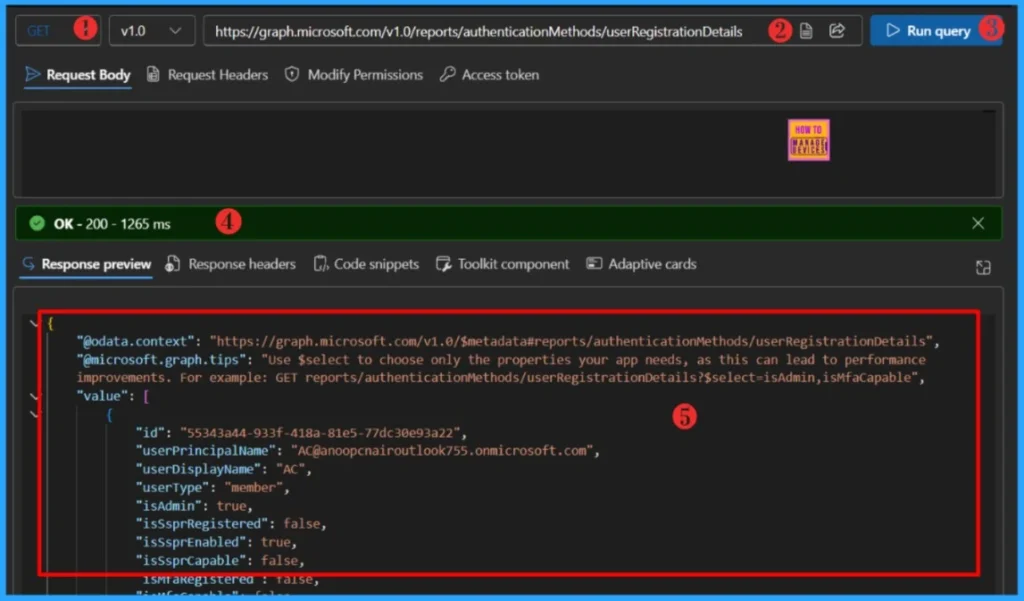Click the play icon on Run query

(x=893, y=31)
